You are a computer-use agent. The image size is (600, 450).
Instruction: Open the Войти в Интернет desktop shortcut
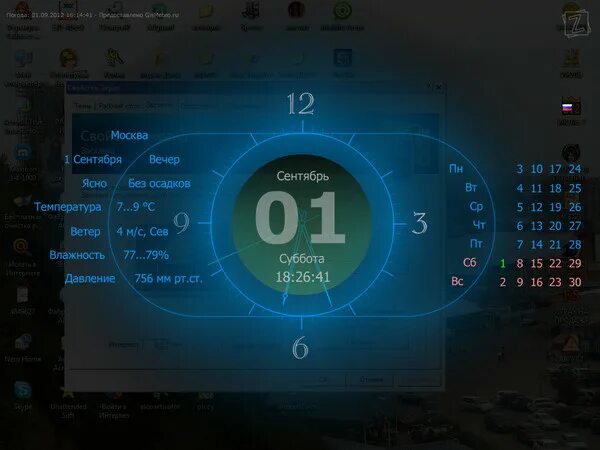114,405
